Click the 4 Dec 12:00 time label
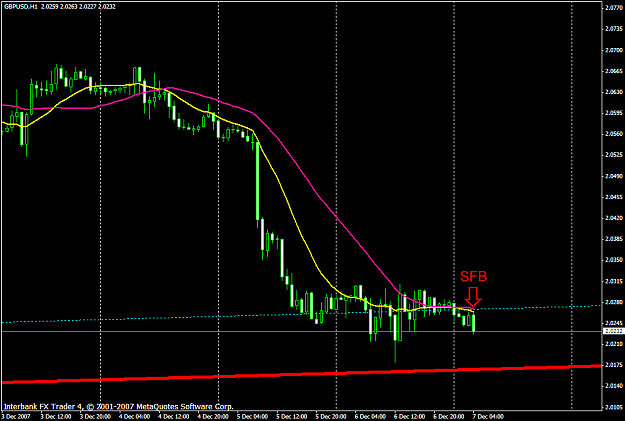This screenshot has width=625, height=421. [173, 417]
